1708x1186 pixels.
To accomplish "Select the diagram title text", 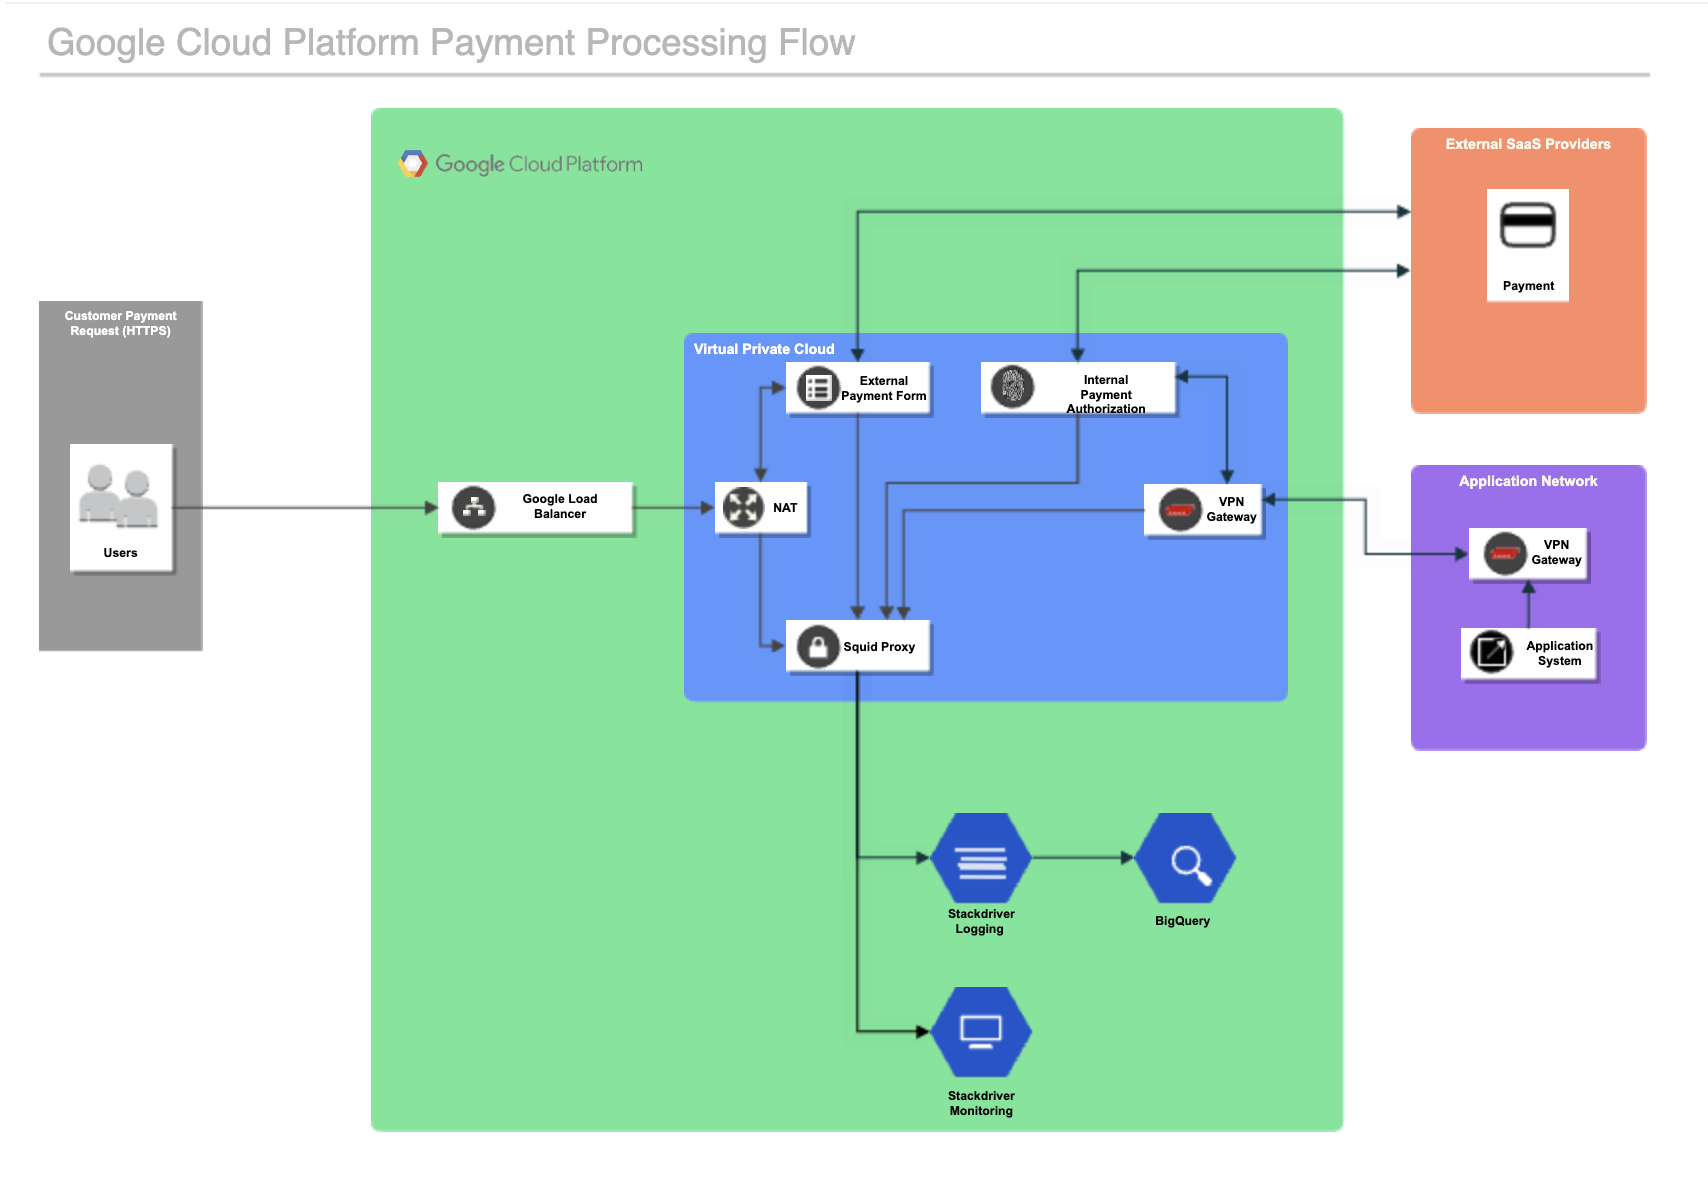I will coord(451,43).
